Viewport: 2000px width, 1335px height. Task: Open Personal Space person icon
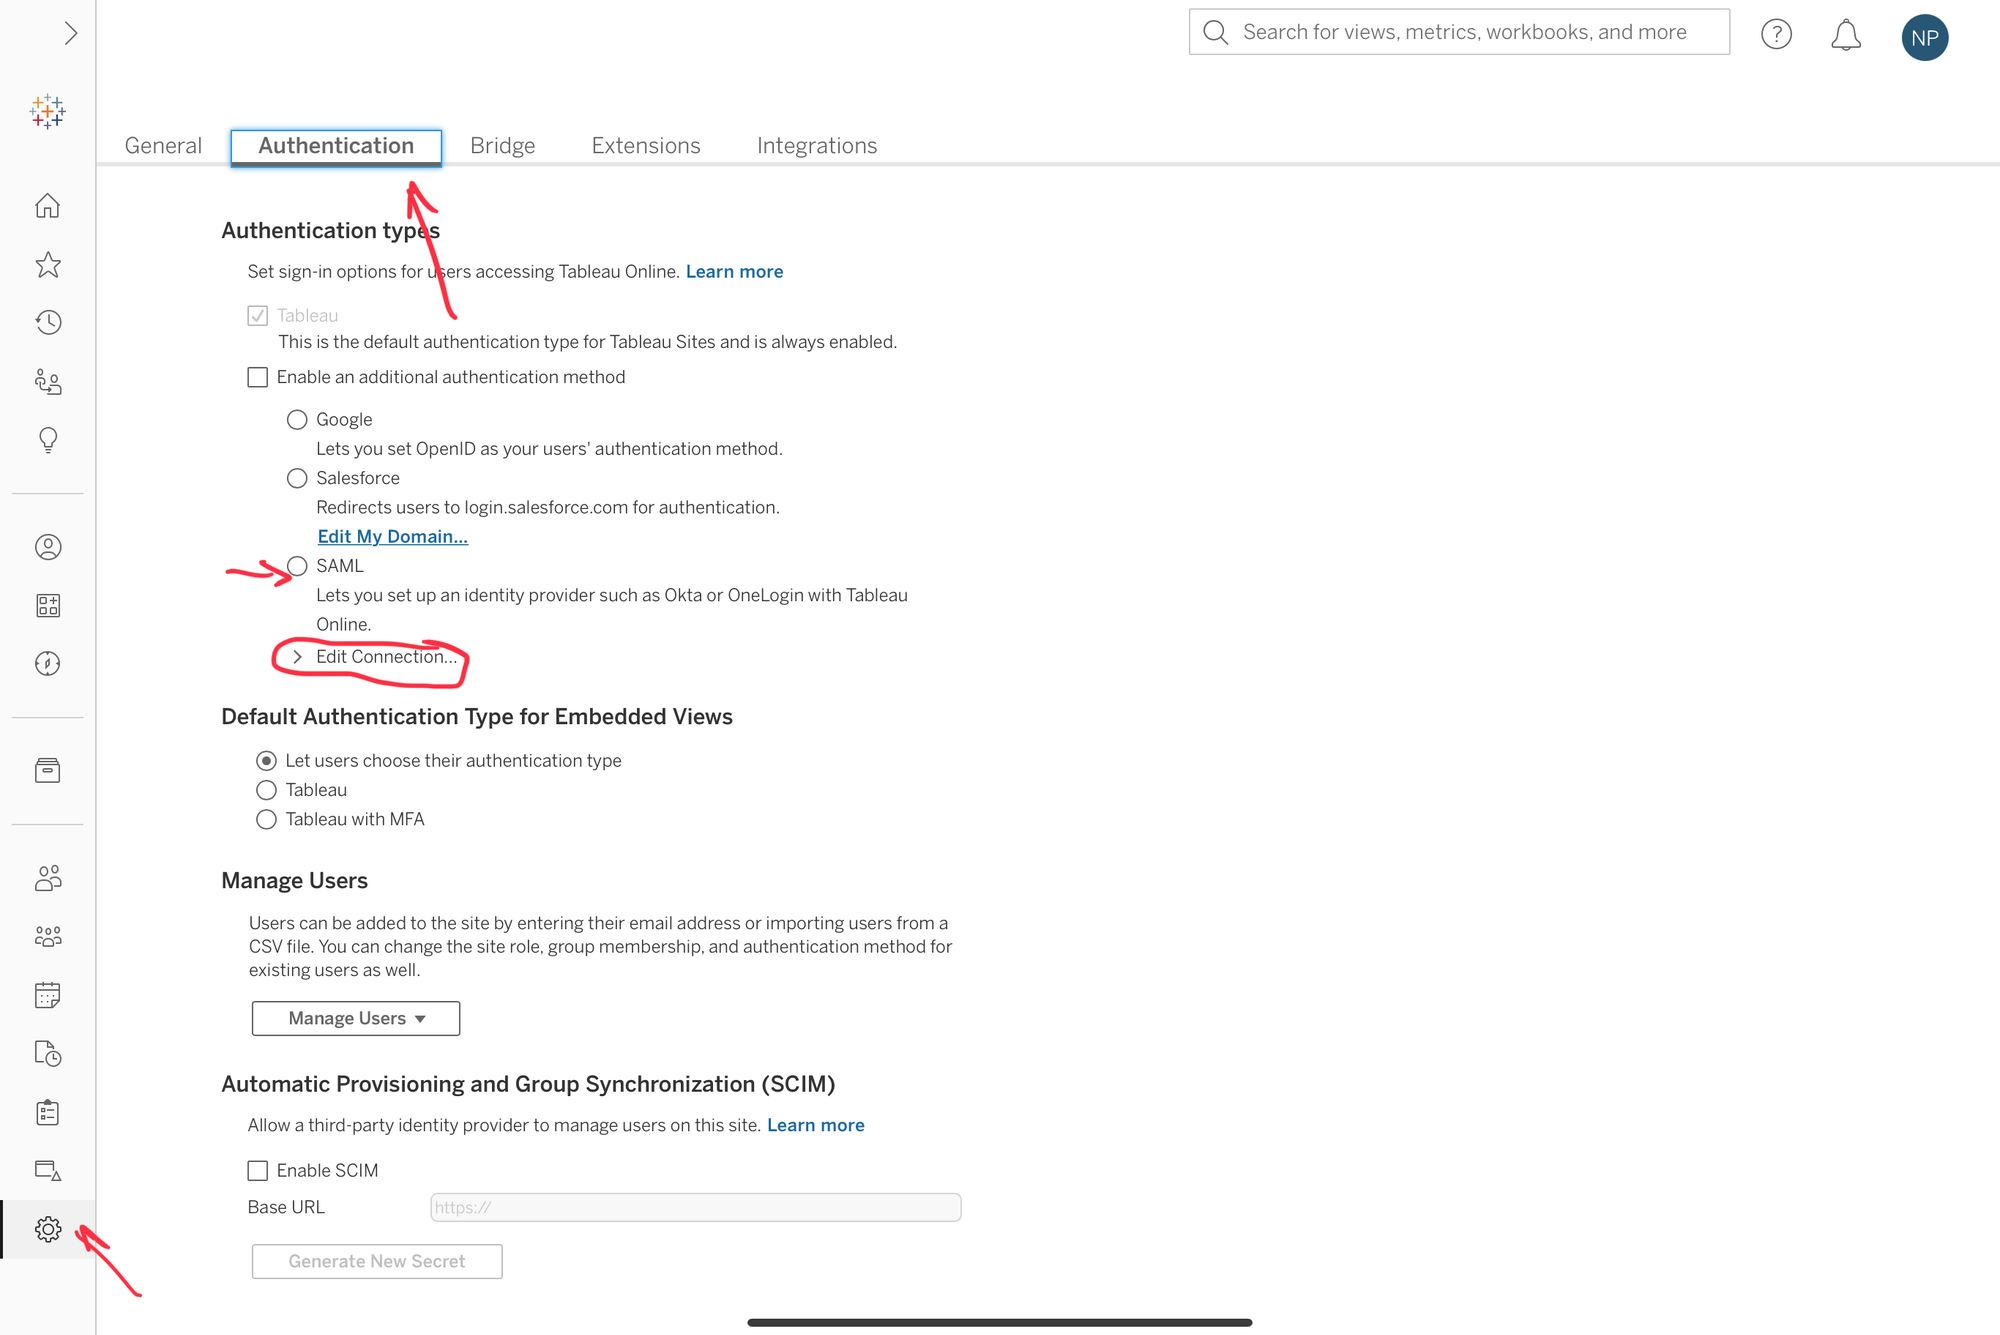click(48, 547)
